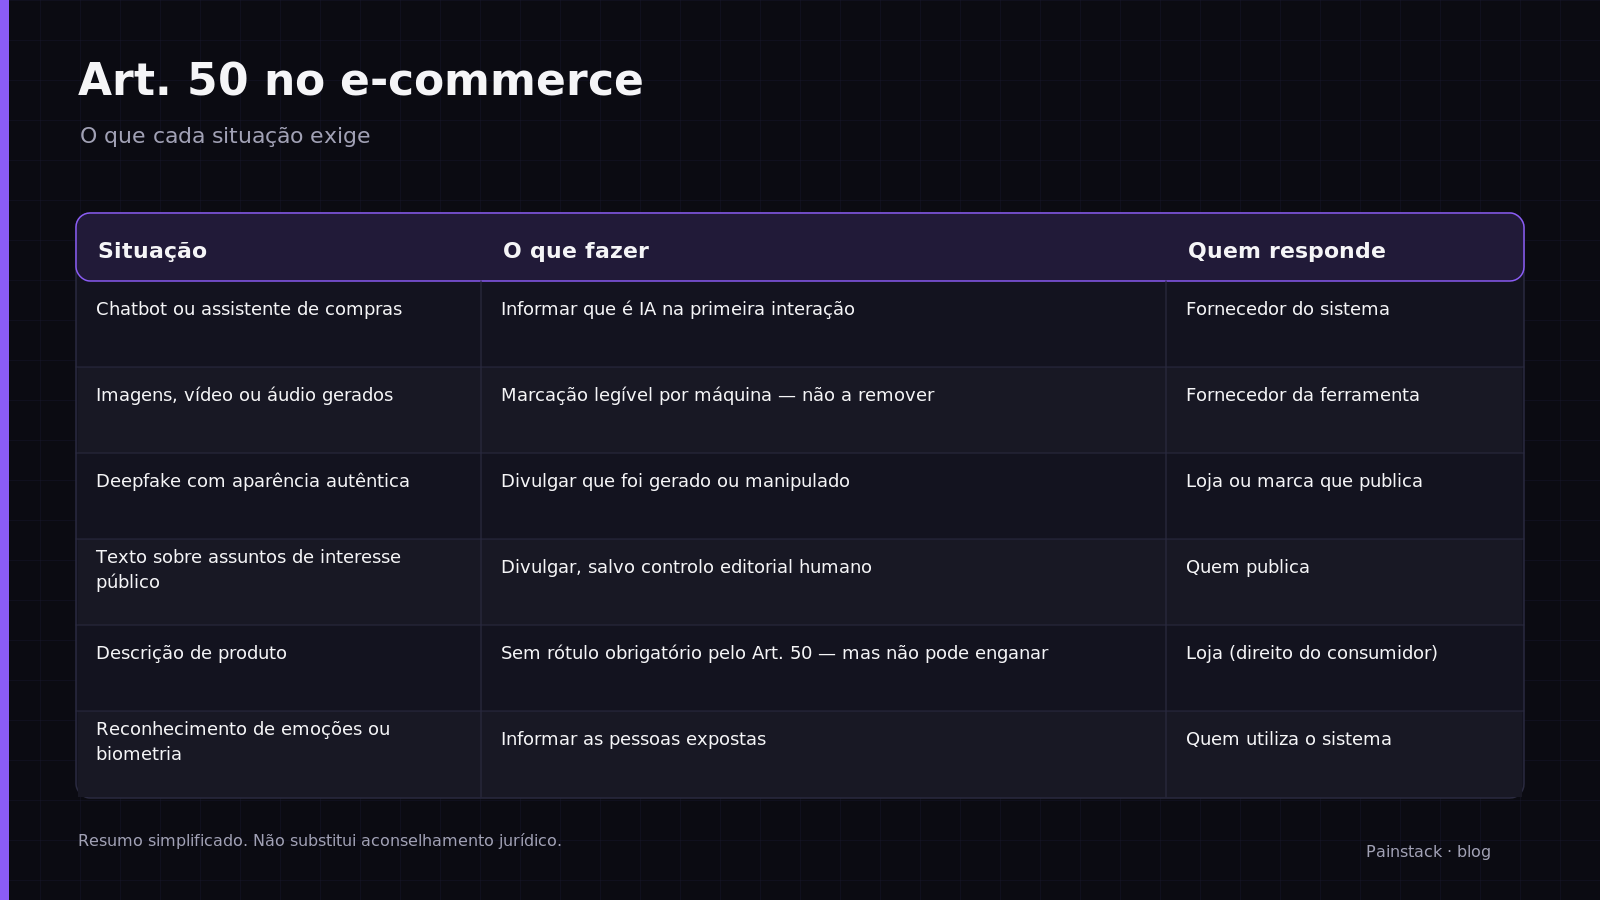Select cell 'Imagens, vídeo ou áudio gerados'
The width and height of the screenshot is (1600, 900).
278,410
